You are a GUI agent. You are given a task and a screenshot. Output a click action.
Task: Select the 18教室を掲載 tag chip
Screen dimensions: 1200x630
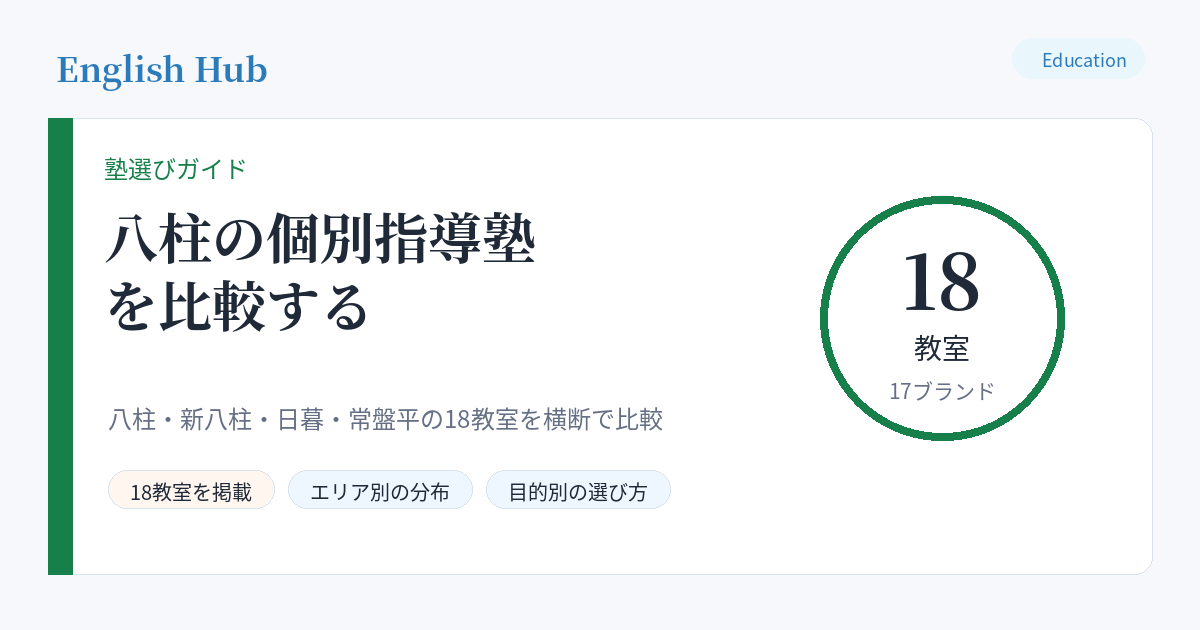(x=191, y=490)
